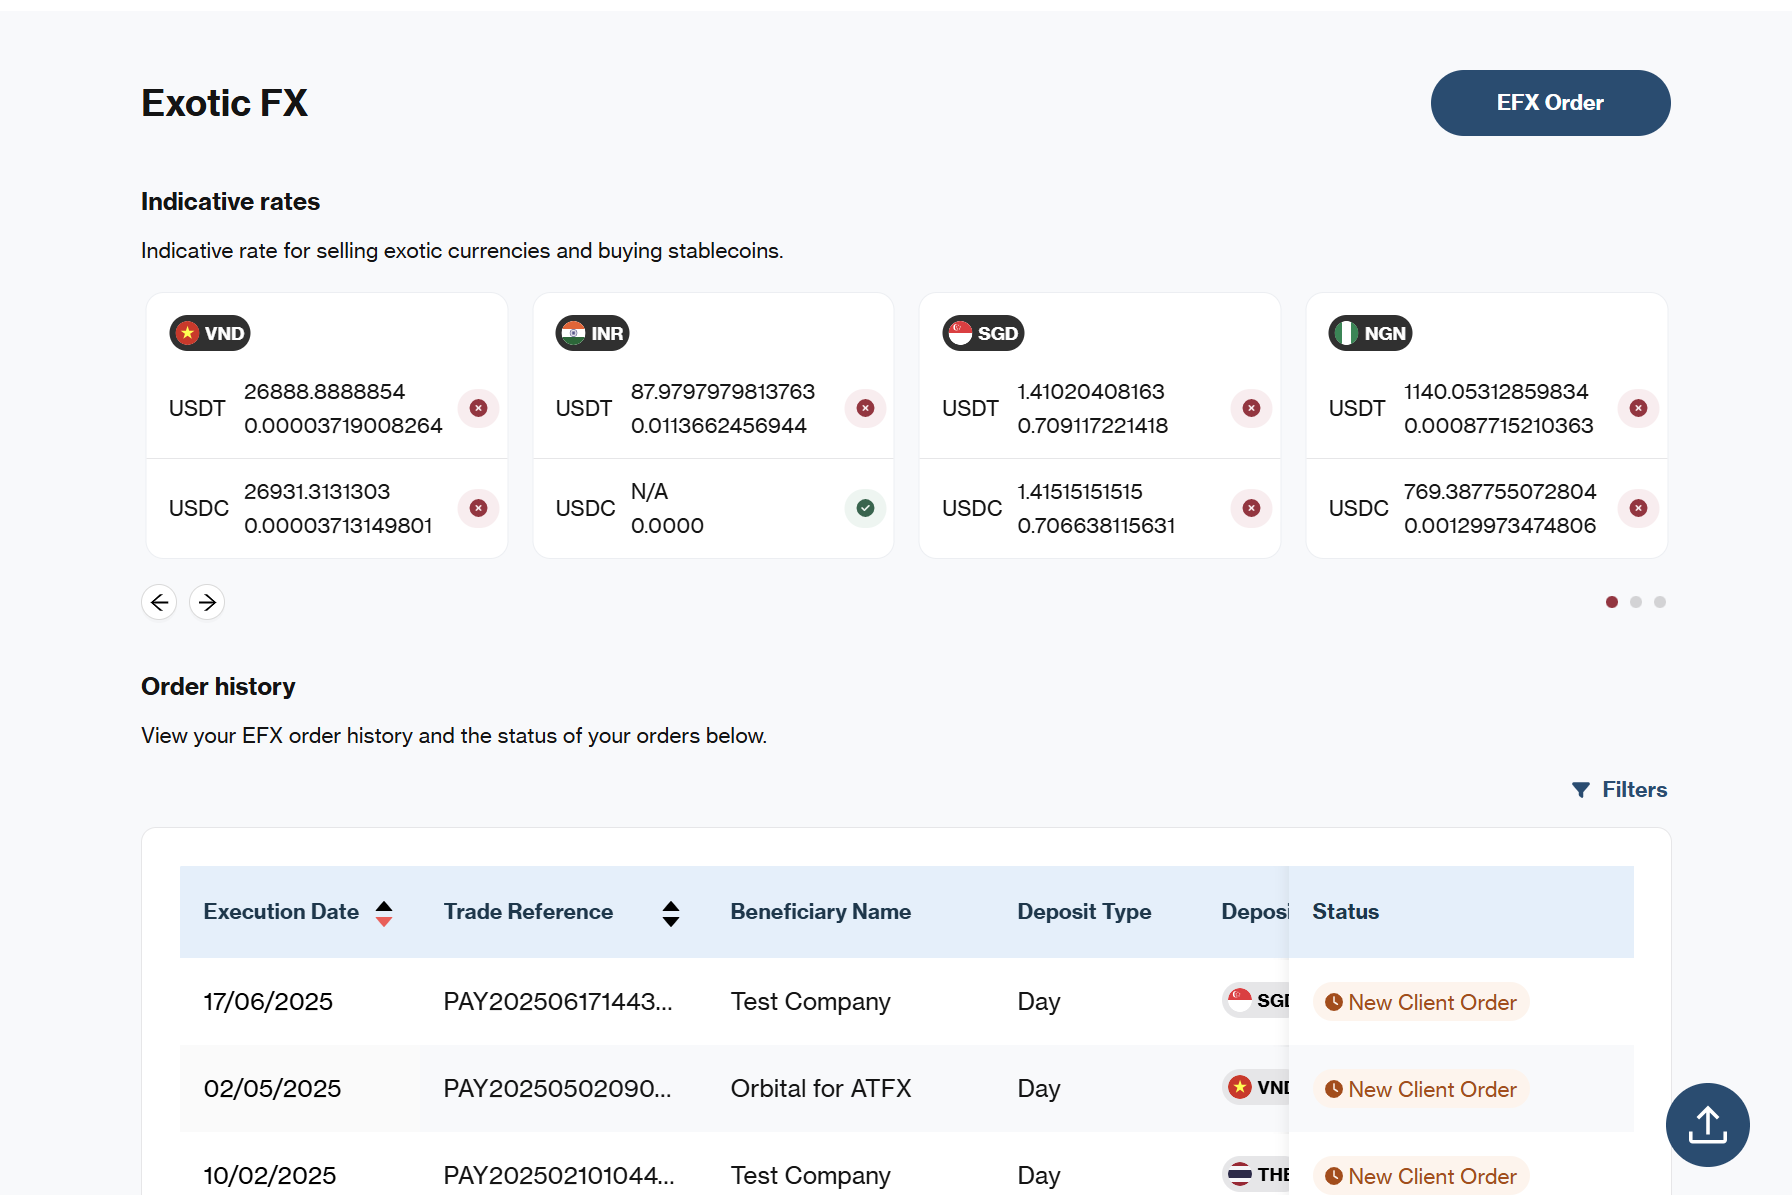Click VND deposit currency badge in 02/05/2025 row

point(1256,1087)
